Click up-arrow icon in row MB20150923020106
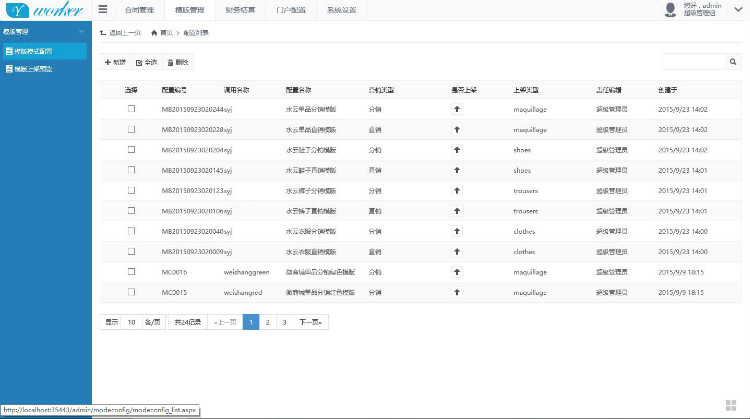The height and width of the screenshot is (419, 750). point(457,211)
